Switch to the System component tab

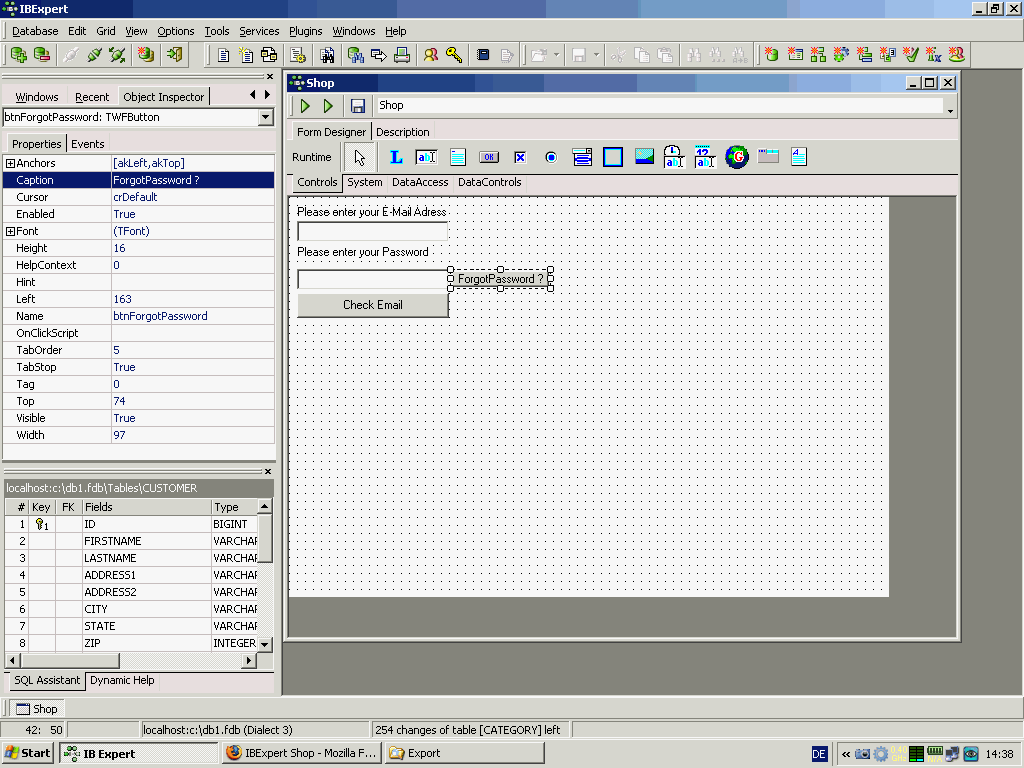[364, 182]
